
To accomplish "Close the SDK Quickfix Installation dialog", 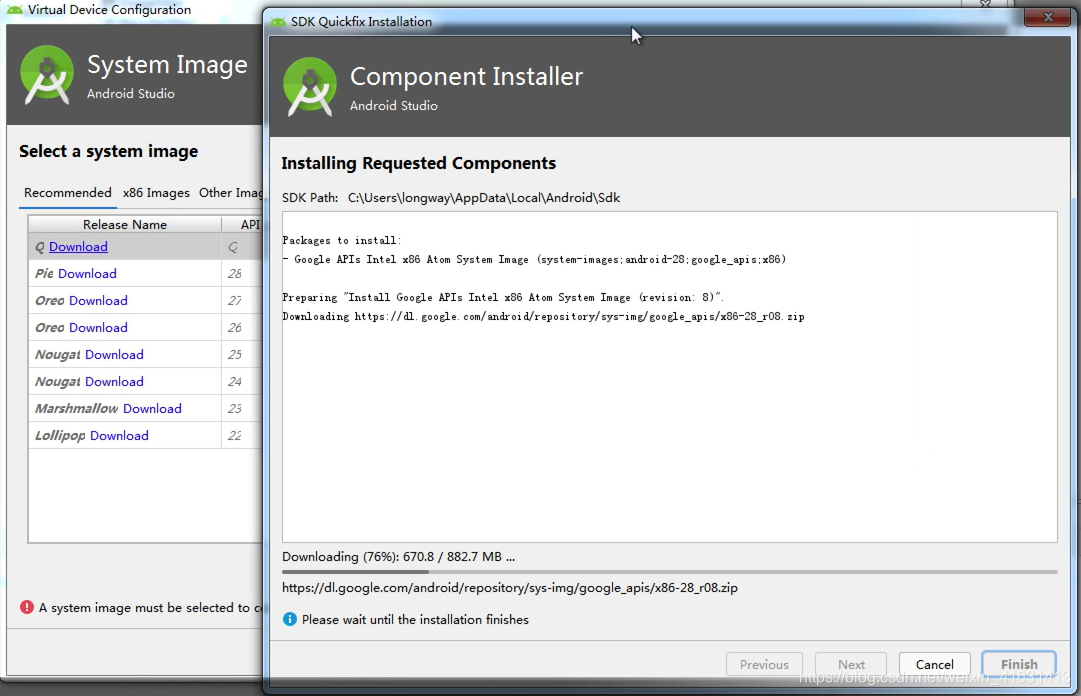I will pyautogui.click(x=1047, y=17).
